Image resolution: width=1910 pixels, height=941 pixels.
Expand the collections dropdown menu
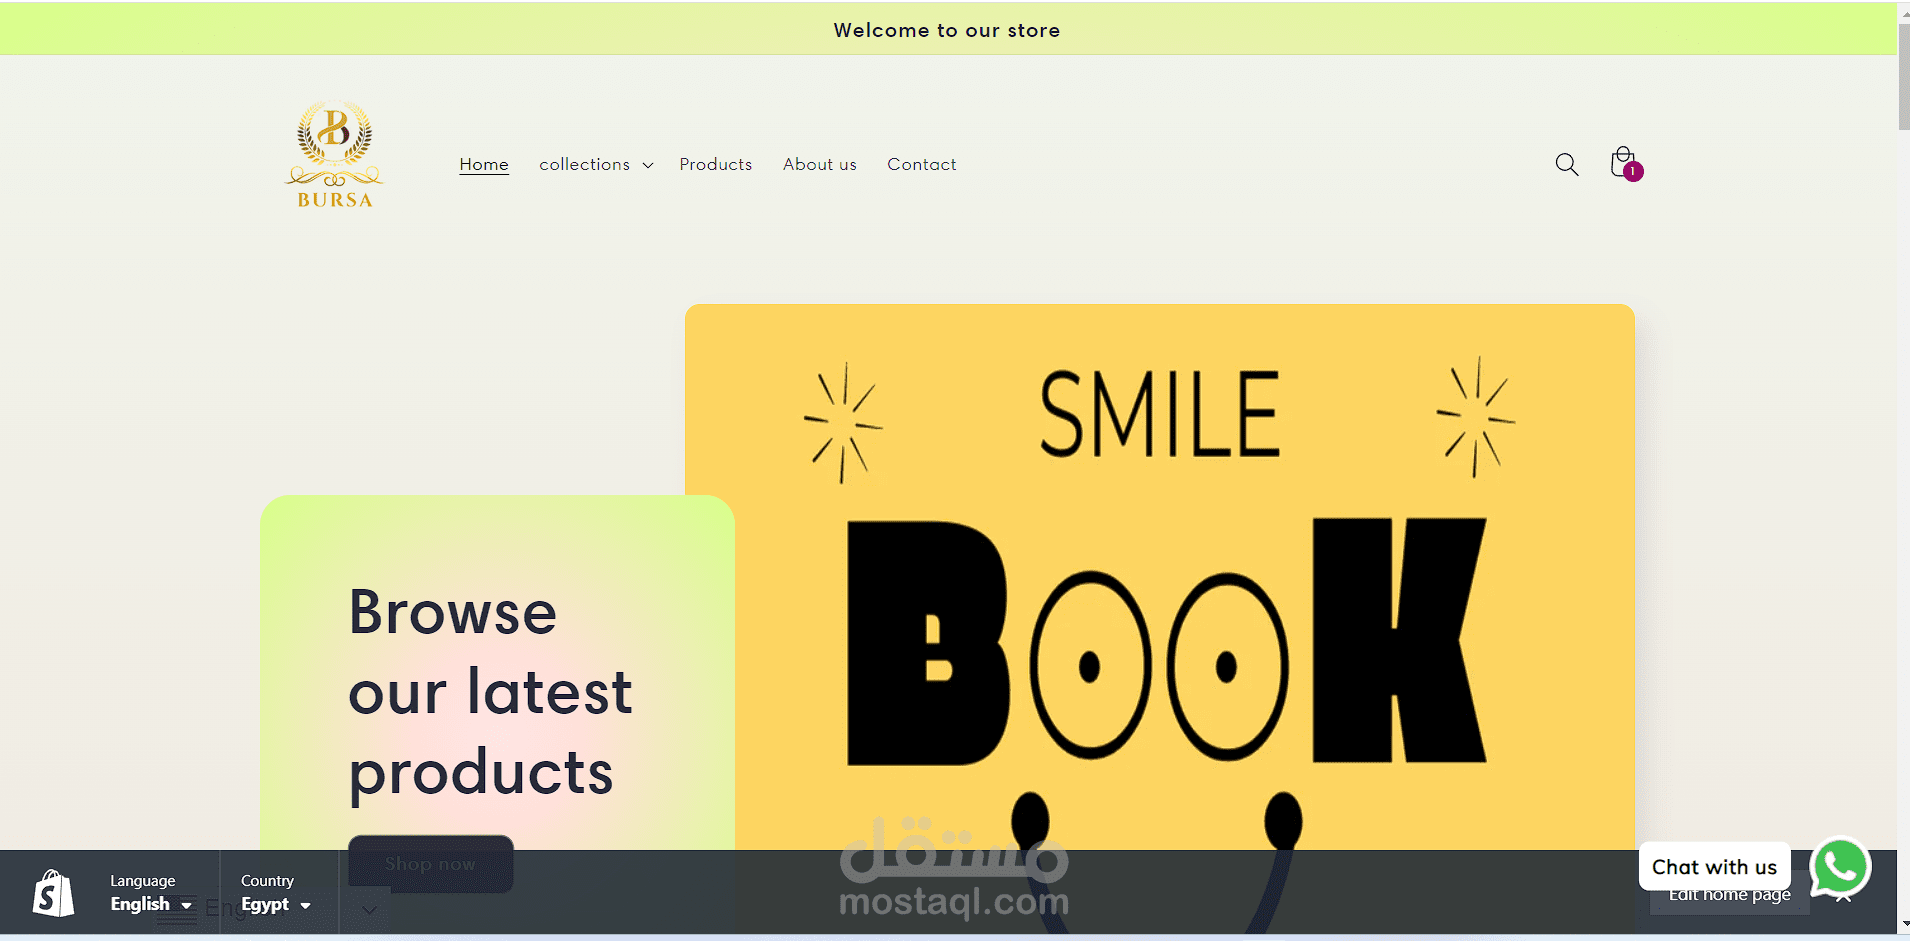[596, 164]
